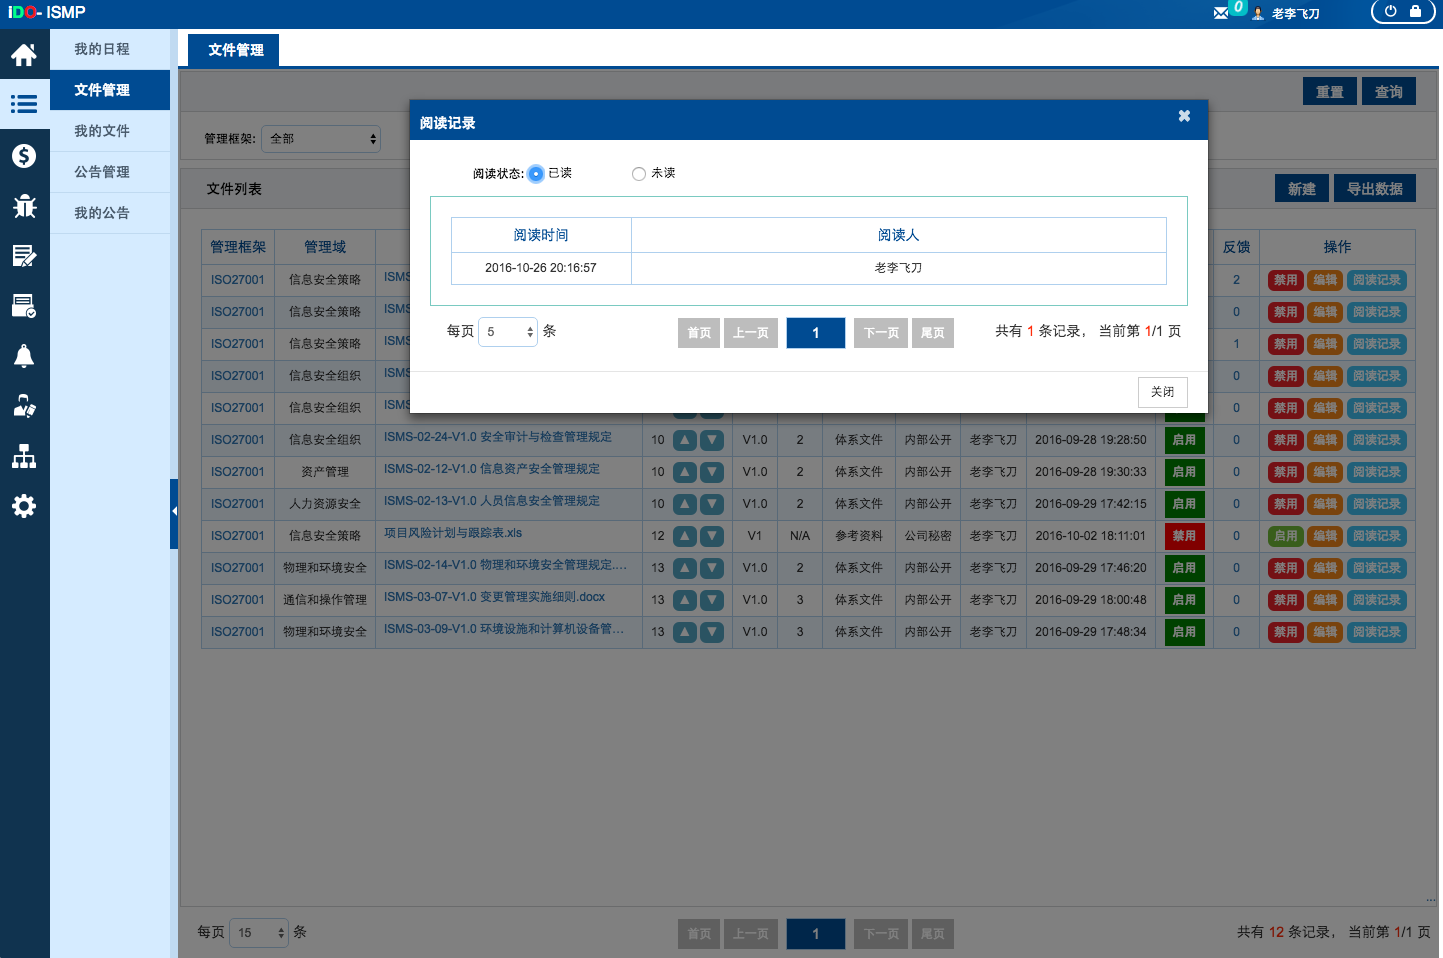
Task: Open the 管理框架 dropdown showing 全部
Action: (321, 139)
